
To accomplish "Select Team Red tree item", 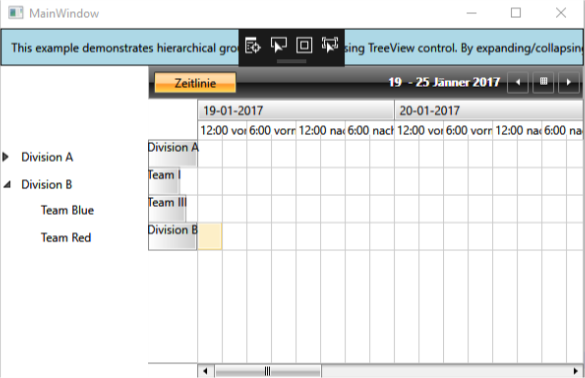I will coord(66,237).
